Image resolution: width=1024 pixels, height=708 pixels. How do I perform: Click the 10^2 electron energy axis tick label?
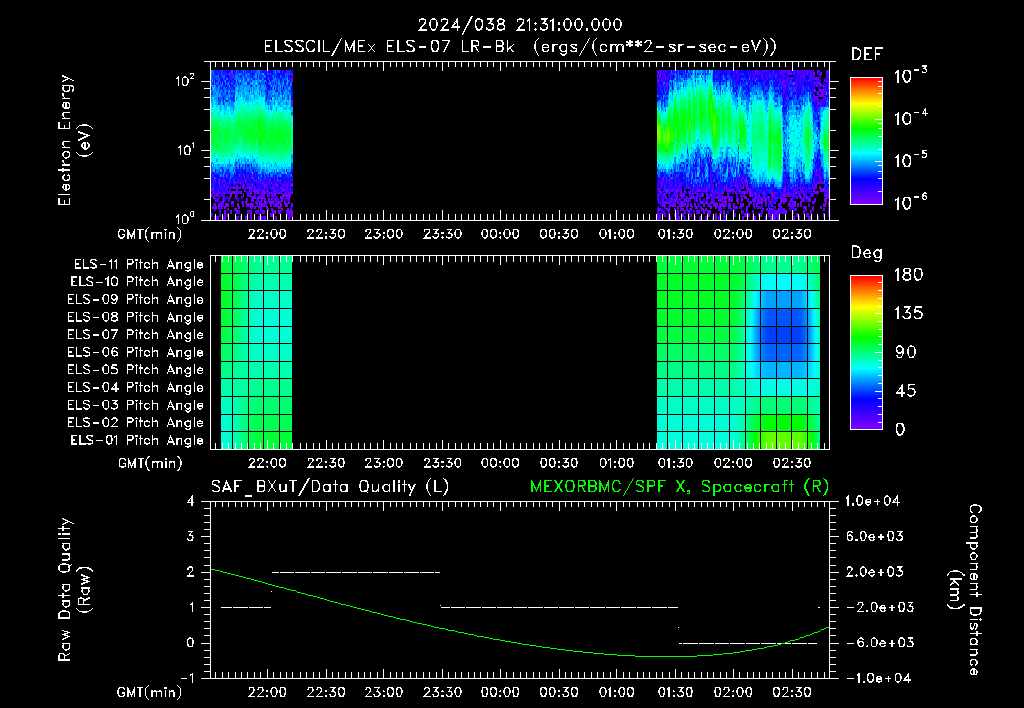[185, 81]
